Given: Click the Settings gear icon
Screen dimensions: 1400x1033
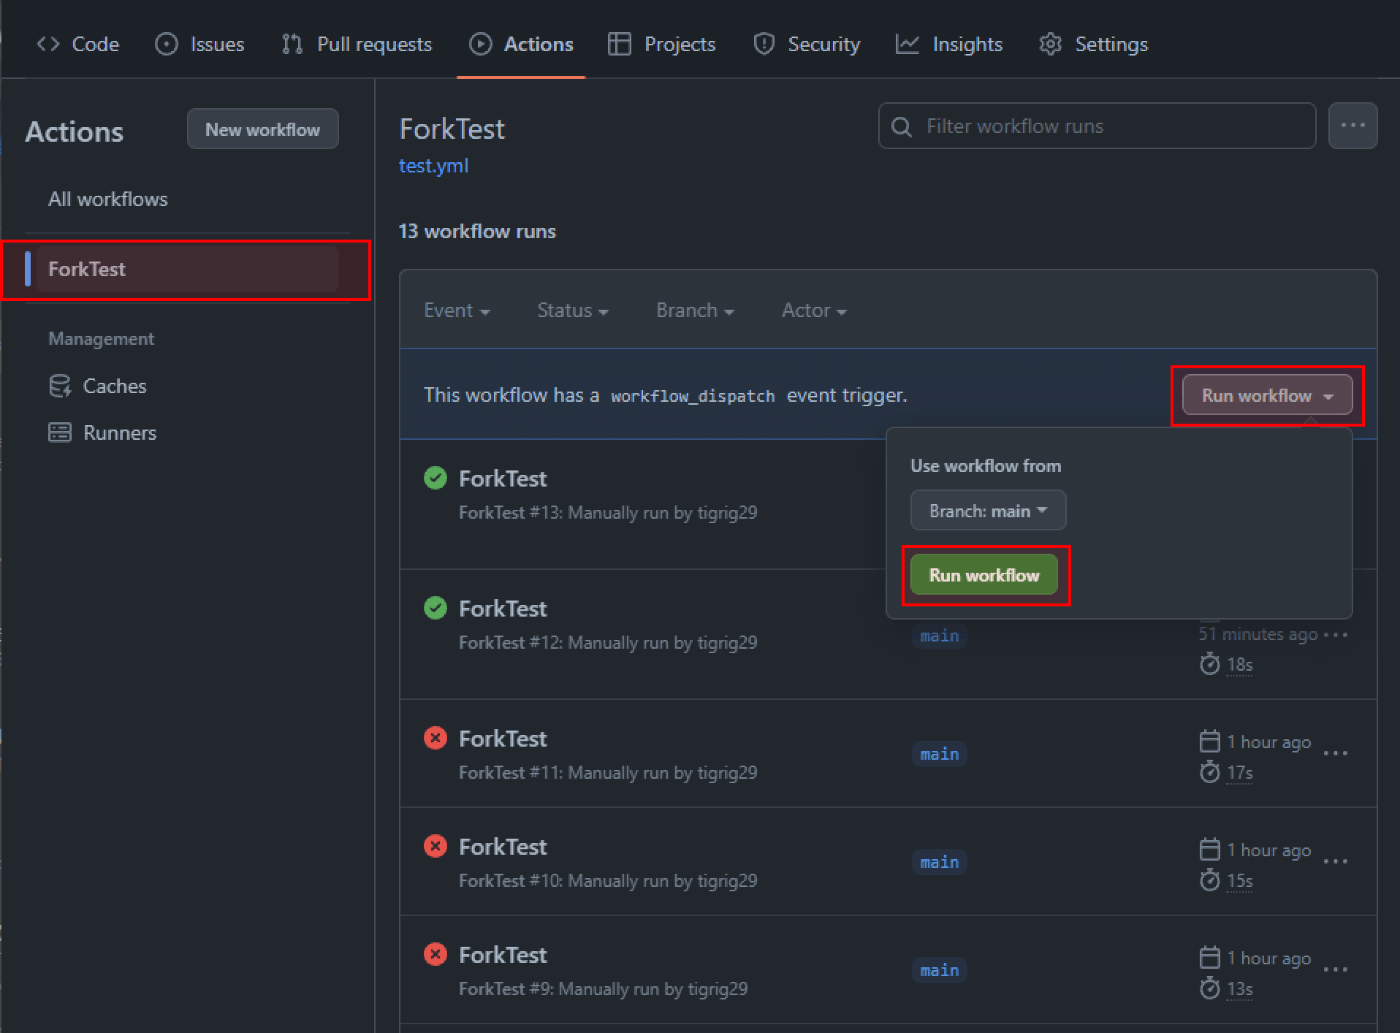Looking at the screenshot, I should tap(1050, 44).
